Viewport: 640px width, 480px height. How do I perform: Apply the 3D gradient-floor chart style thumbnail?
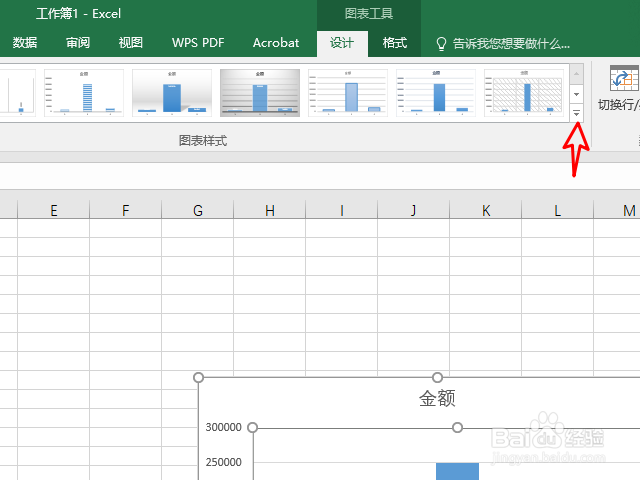(x=172, y=93)
